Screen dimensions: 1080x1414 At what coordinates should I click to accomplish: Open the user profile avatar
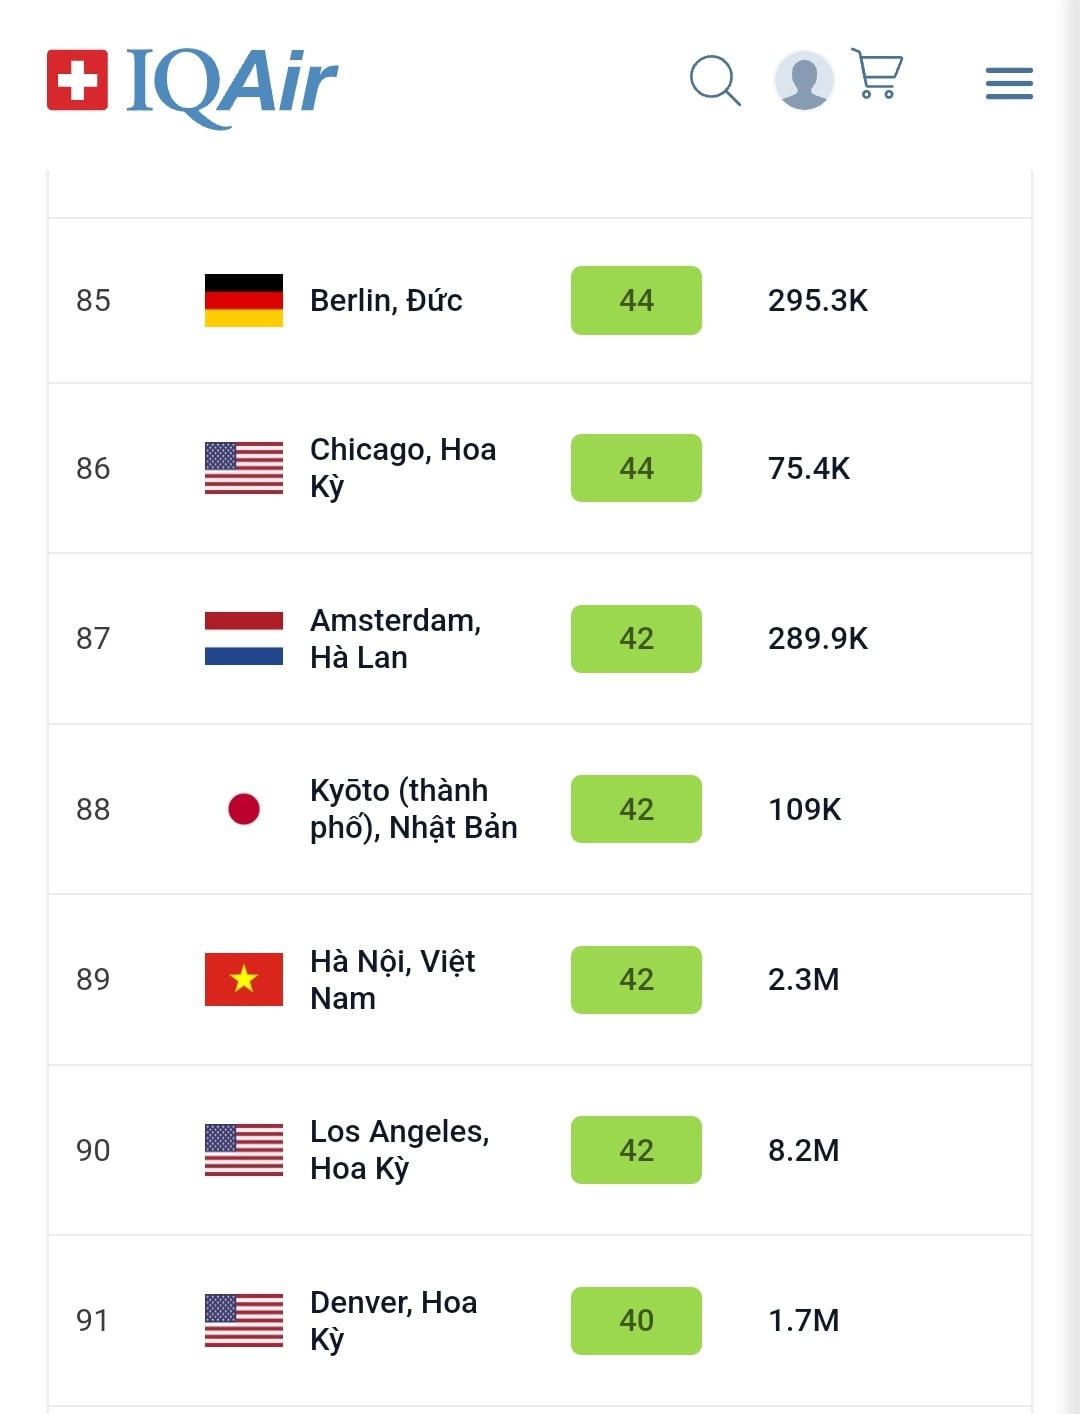coord(804,80)
